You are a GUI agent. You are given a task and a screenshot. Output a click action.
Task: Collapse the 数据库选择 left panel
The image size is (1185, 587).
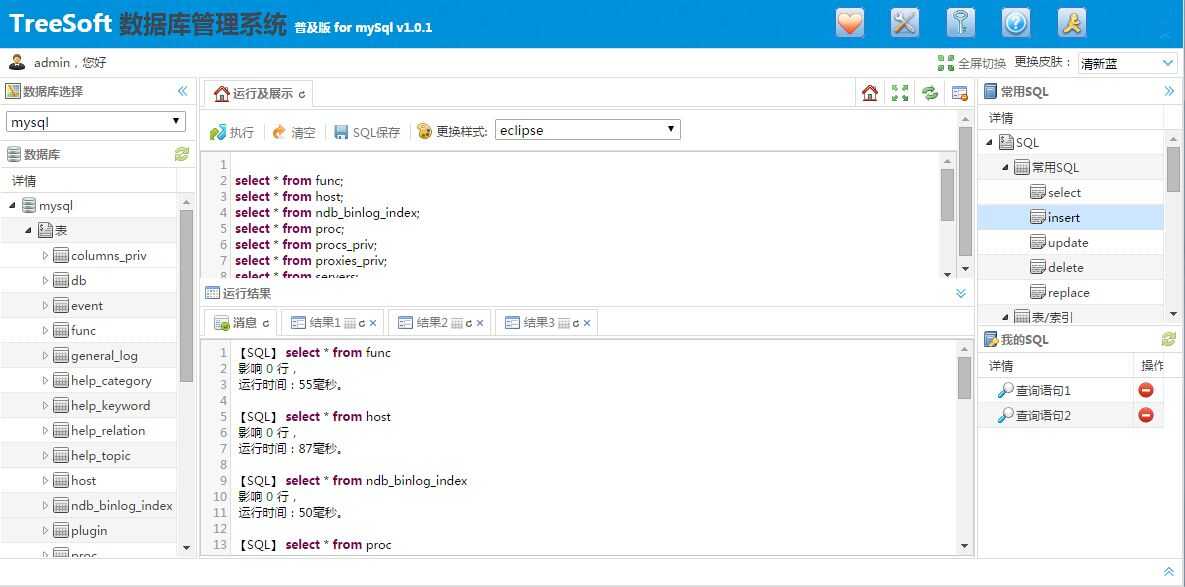[x=182, y=91]
